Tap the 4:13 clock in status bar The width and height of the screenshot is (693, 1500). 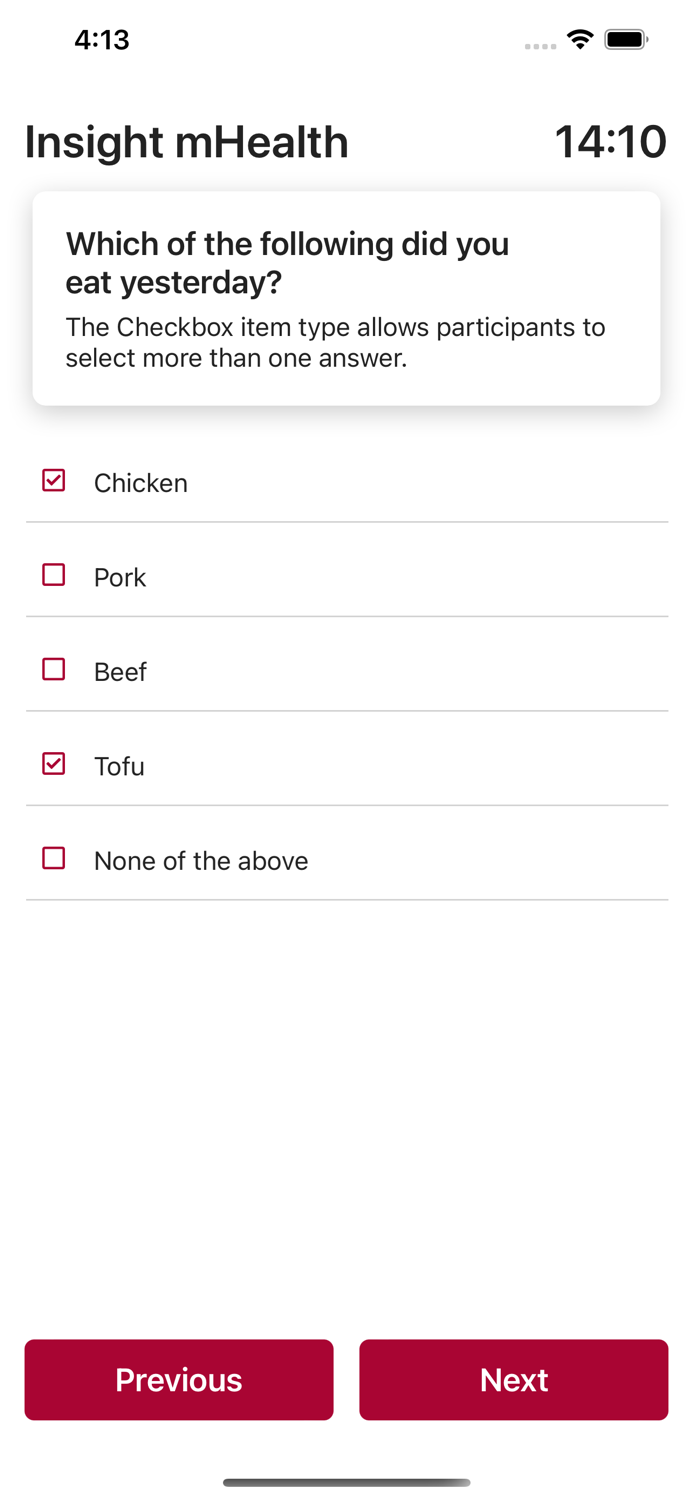pos(102,40)
